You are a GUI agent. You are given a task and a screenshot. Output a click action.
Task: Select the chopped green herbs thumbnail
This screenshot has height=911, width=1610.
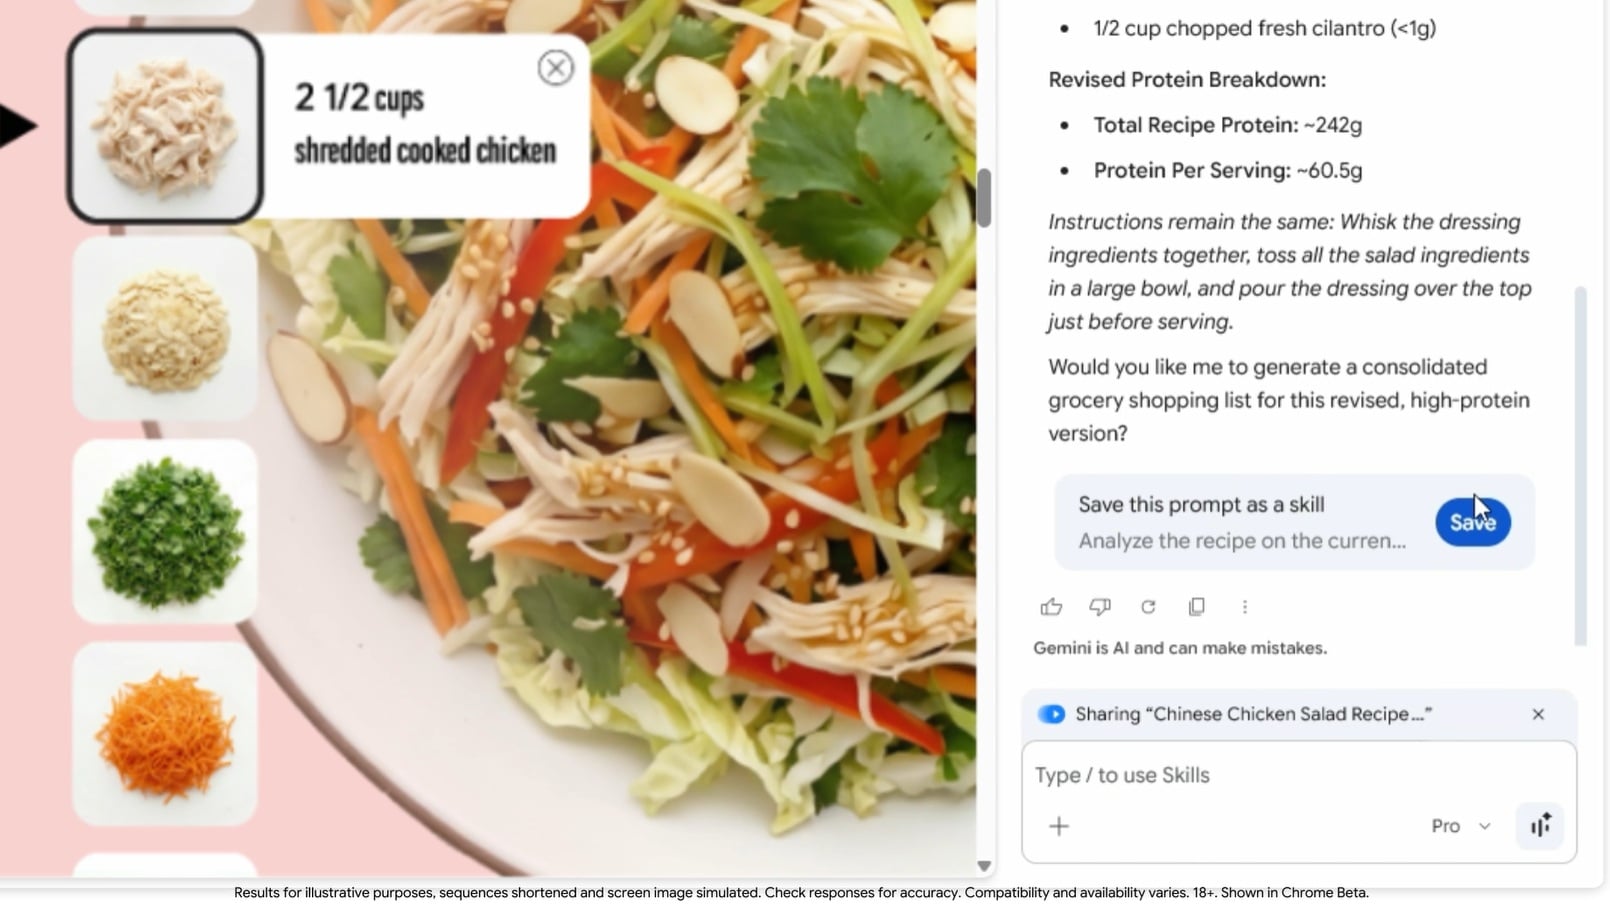[165, 532]
